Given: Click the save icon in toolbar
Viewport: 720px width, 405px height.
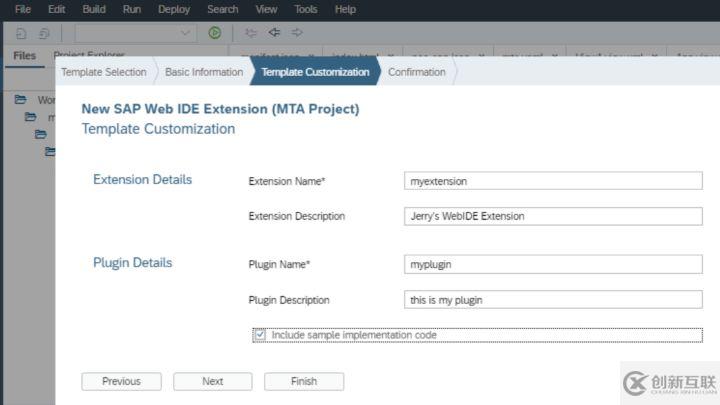Looking at the screenshot, I should click(x=21, y=32).
